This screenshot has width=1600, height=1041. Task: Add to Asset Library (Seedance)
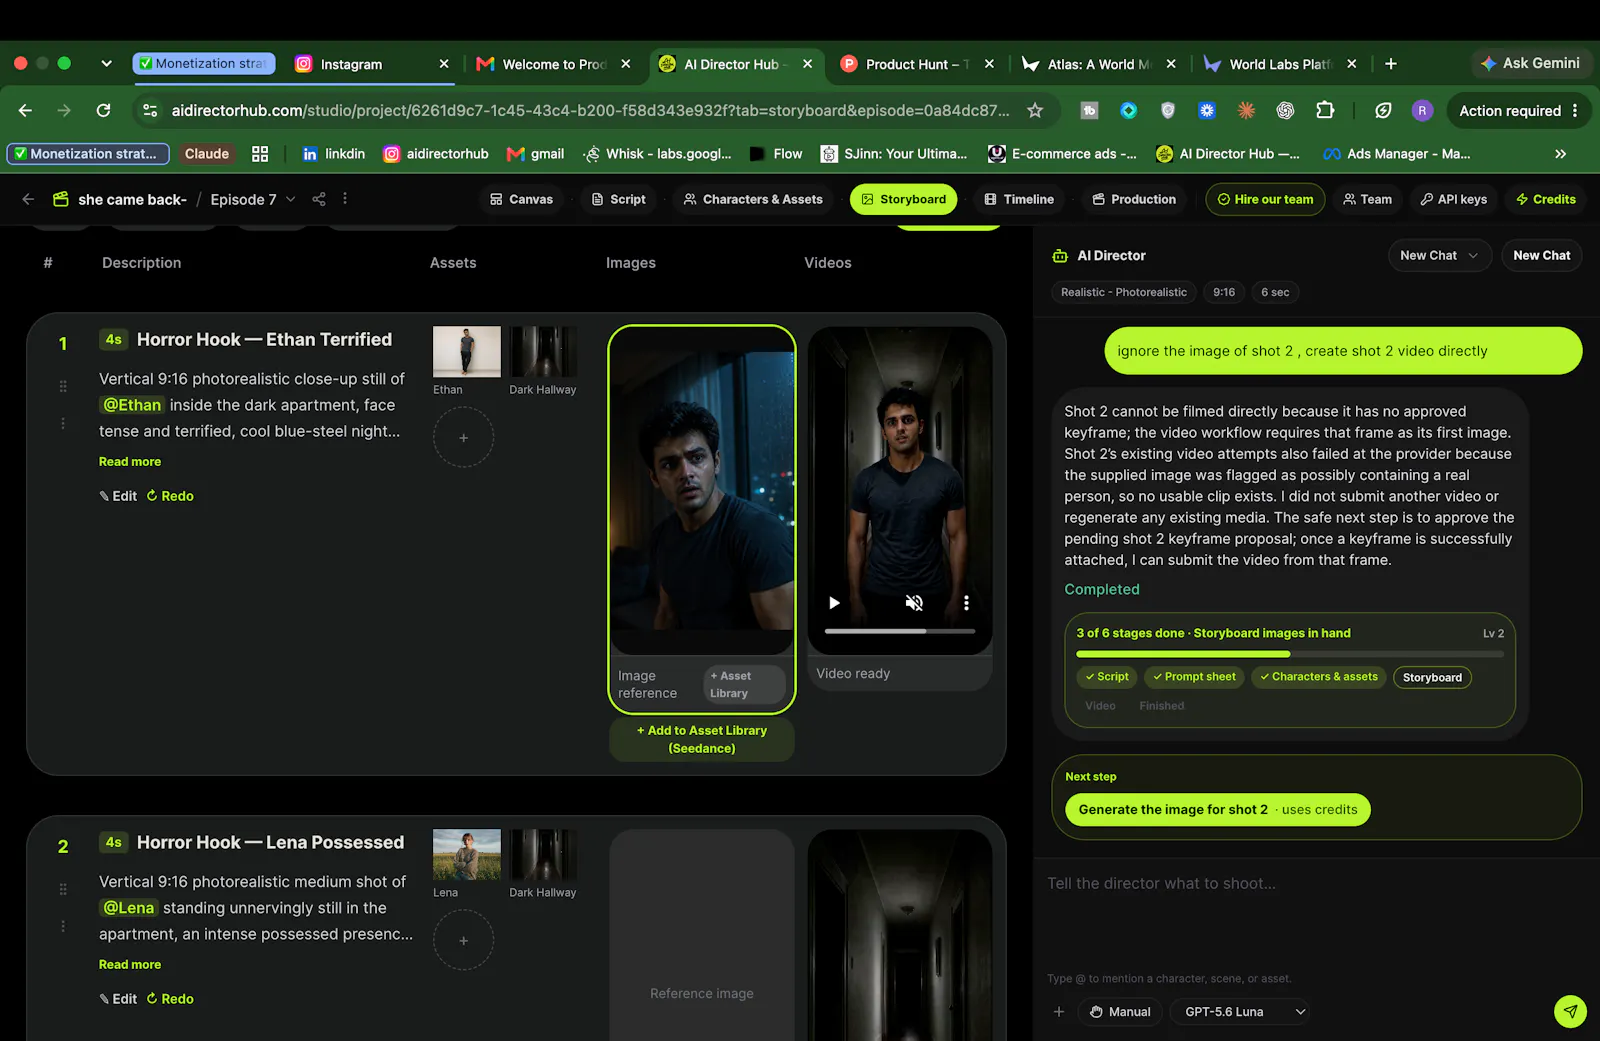coord(702,739)
